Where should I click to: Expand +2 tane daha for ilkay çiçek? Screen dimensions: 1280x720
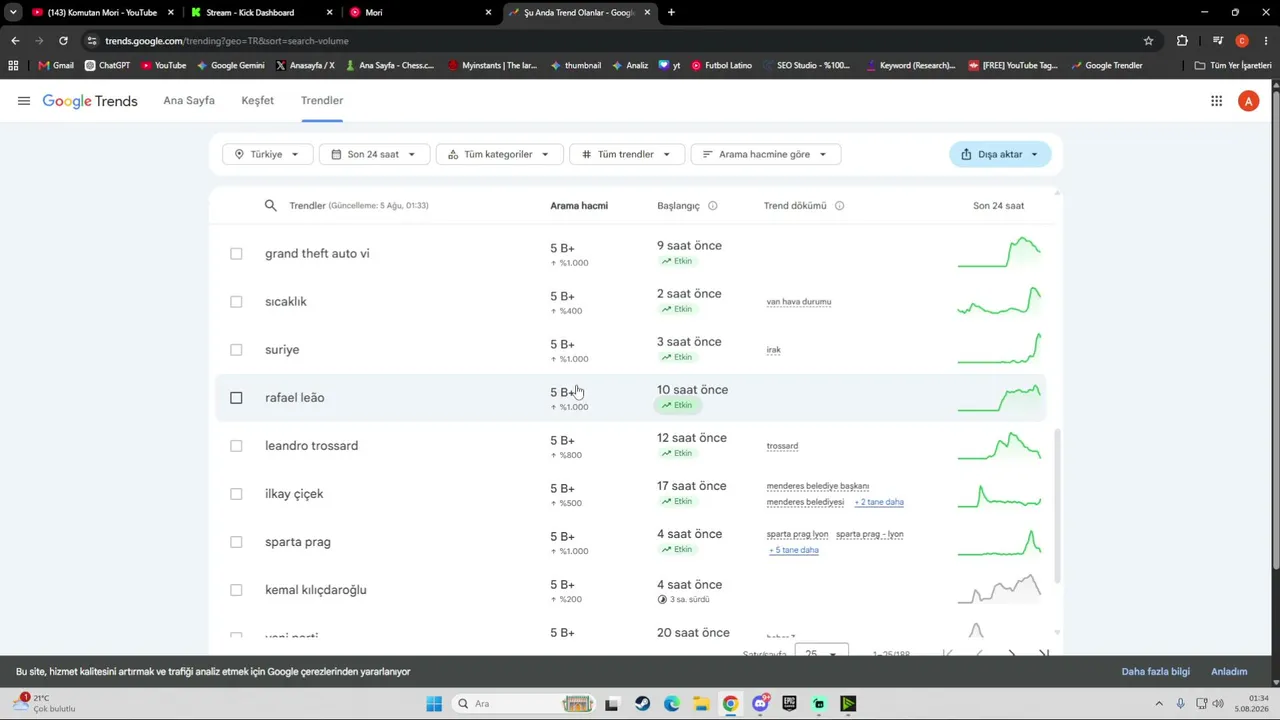879,502
